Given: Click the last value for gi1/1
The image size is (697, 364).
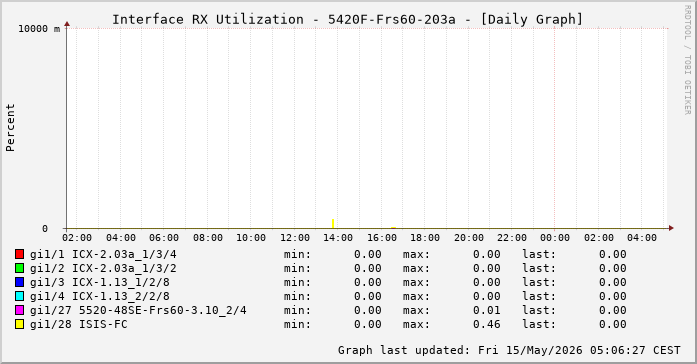Looking at the screenshot, I should click(613, 254).
